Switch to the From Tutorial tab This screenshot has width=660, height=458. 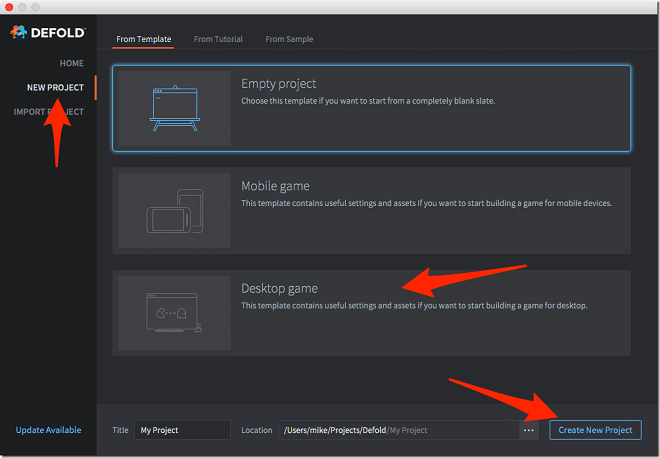click(218, 39)
